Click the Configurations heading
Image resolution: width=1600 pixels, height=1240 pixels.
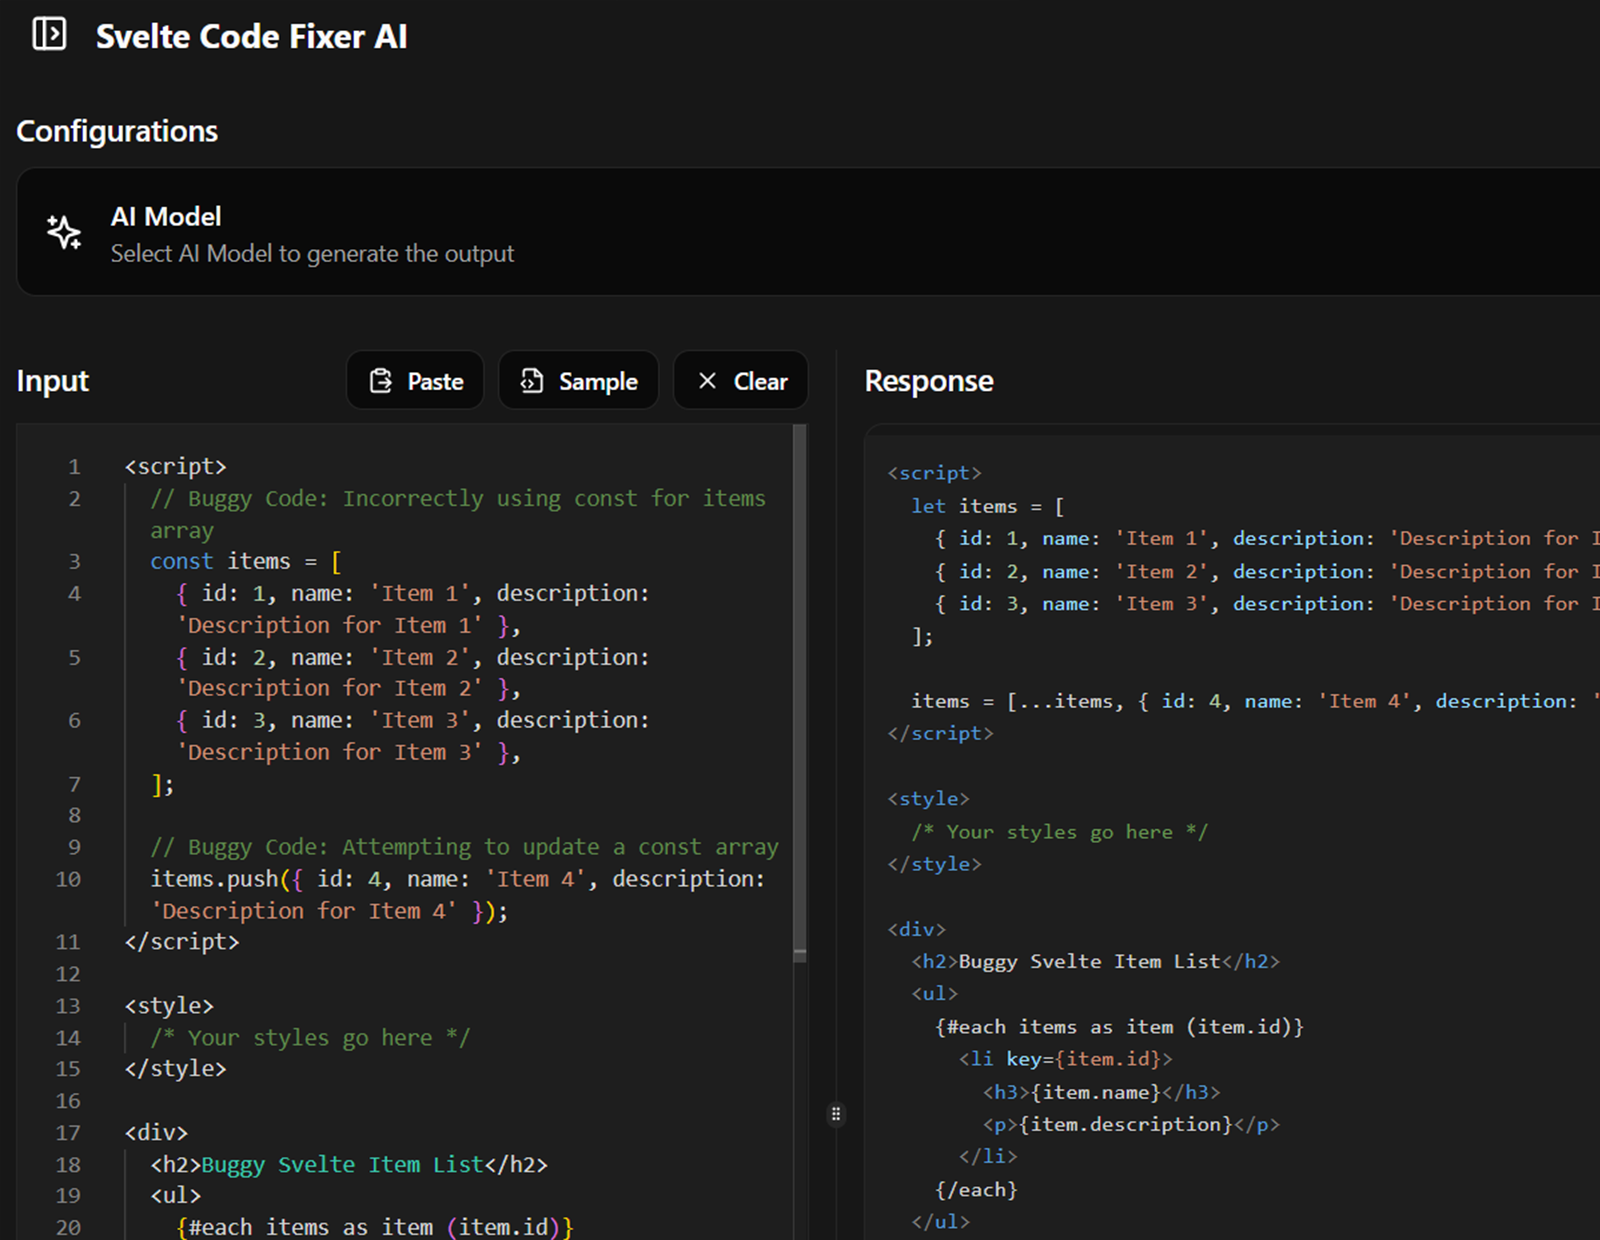[x=117, y=131]
